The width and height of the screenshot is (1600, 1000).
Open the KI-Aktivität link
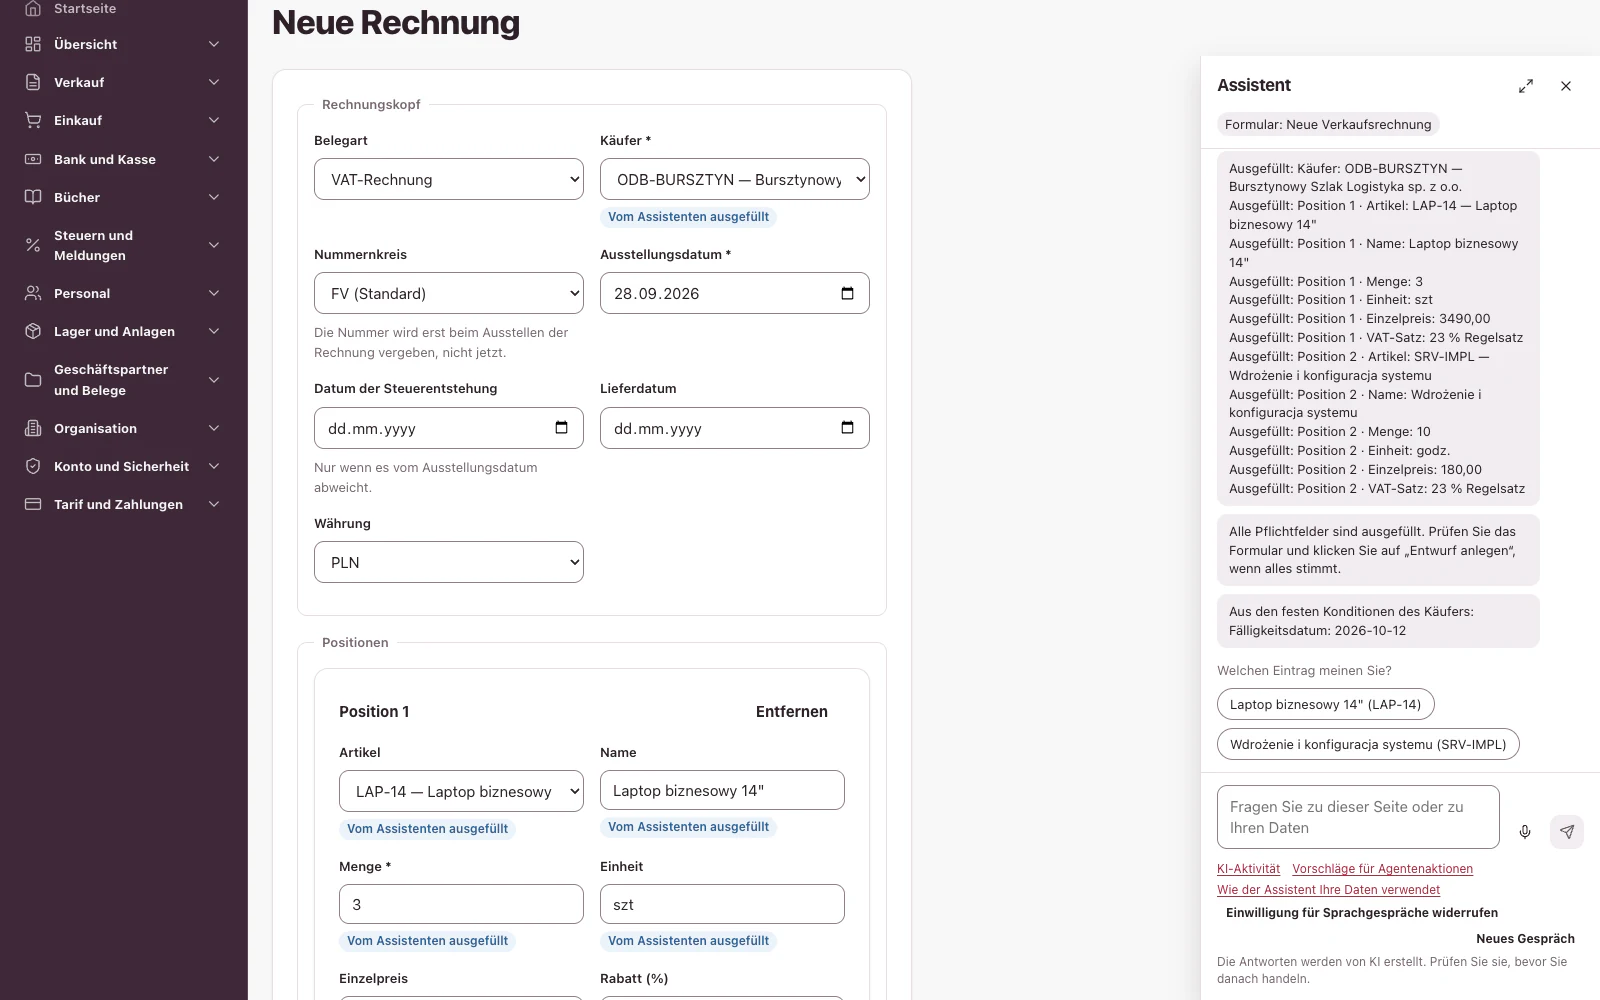[1248, 869]
